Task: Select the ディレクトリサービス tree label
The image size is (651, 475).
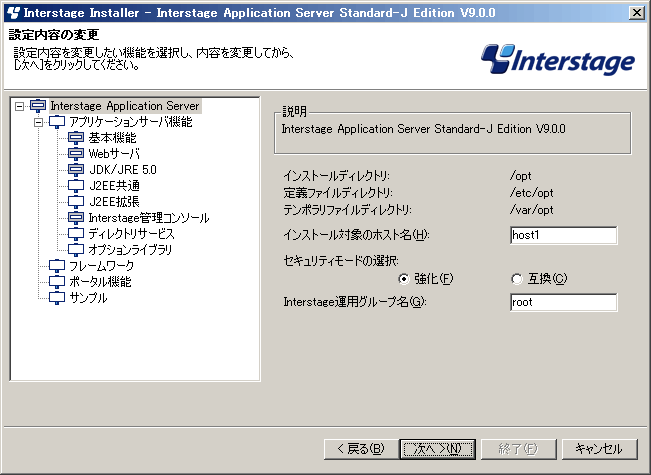Action: 131,234
